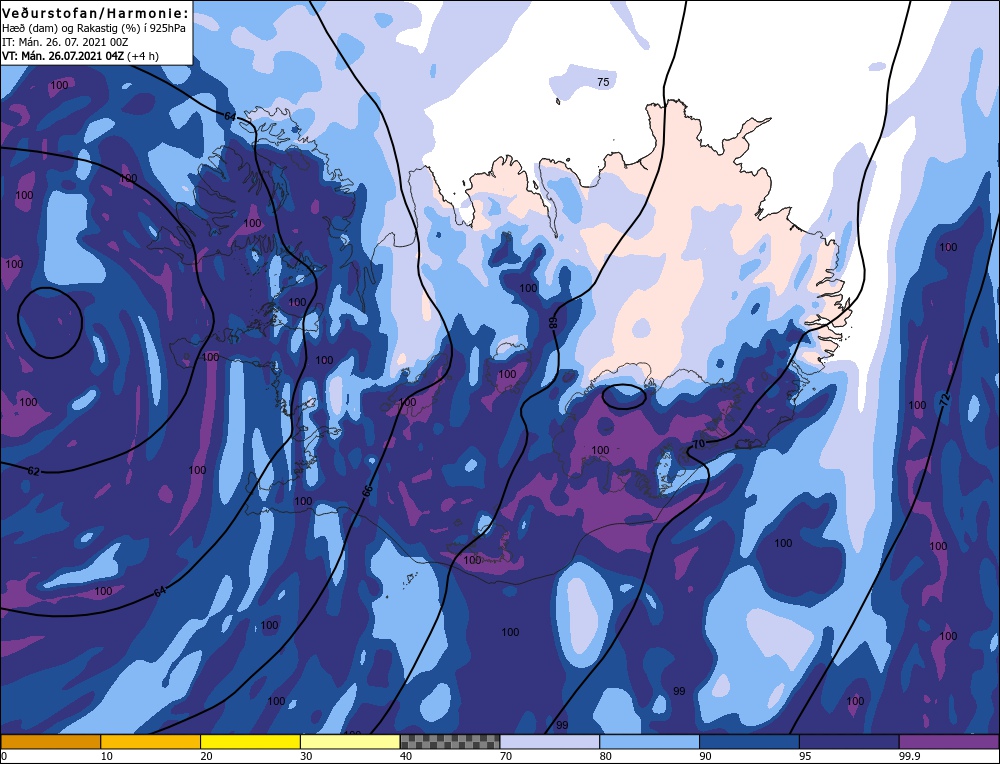Click the '64' contour label at the Westfjords
The width and height of the screenshot is (1000, 764).
tap(230, 116)
